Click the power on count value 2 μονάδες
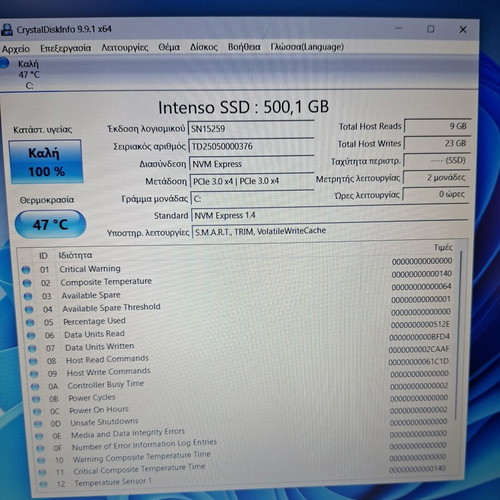The height and width of the screenshot is (500, 500). click(x=436, y=177)
